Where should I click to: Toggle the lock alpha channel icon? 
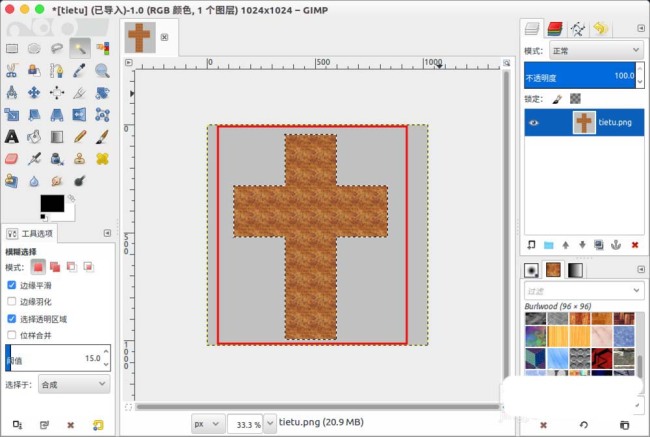point(575,99)
